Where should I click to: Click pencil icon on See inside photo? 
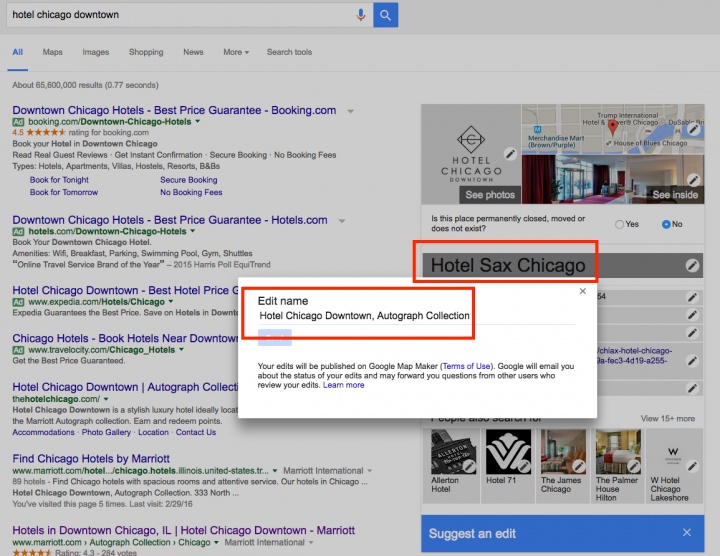pyautogui.click(x=693, y=180)
